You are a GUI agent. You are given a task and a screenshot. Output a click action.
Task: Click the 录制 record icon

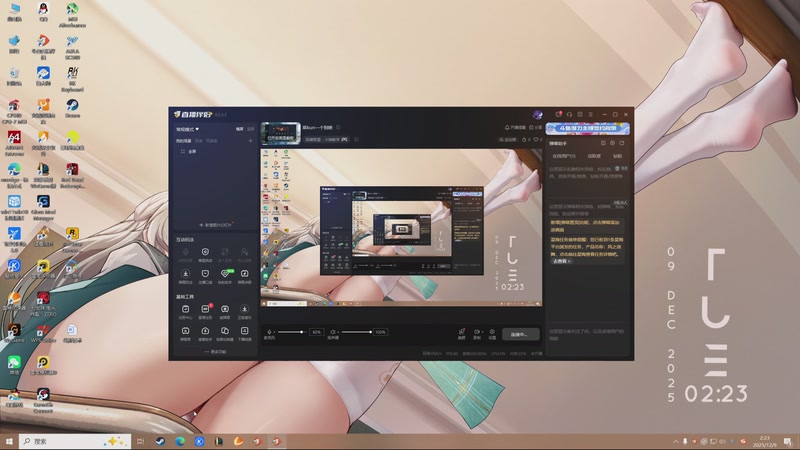(477, 334)
